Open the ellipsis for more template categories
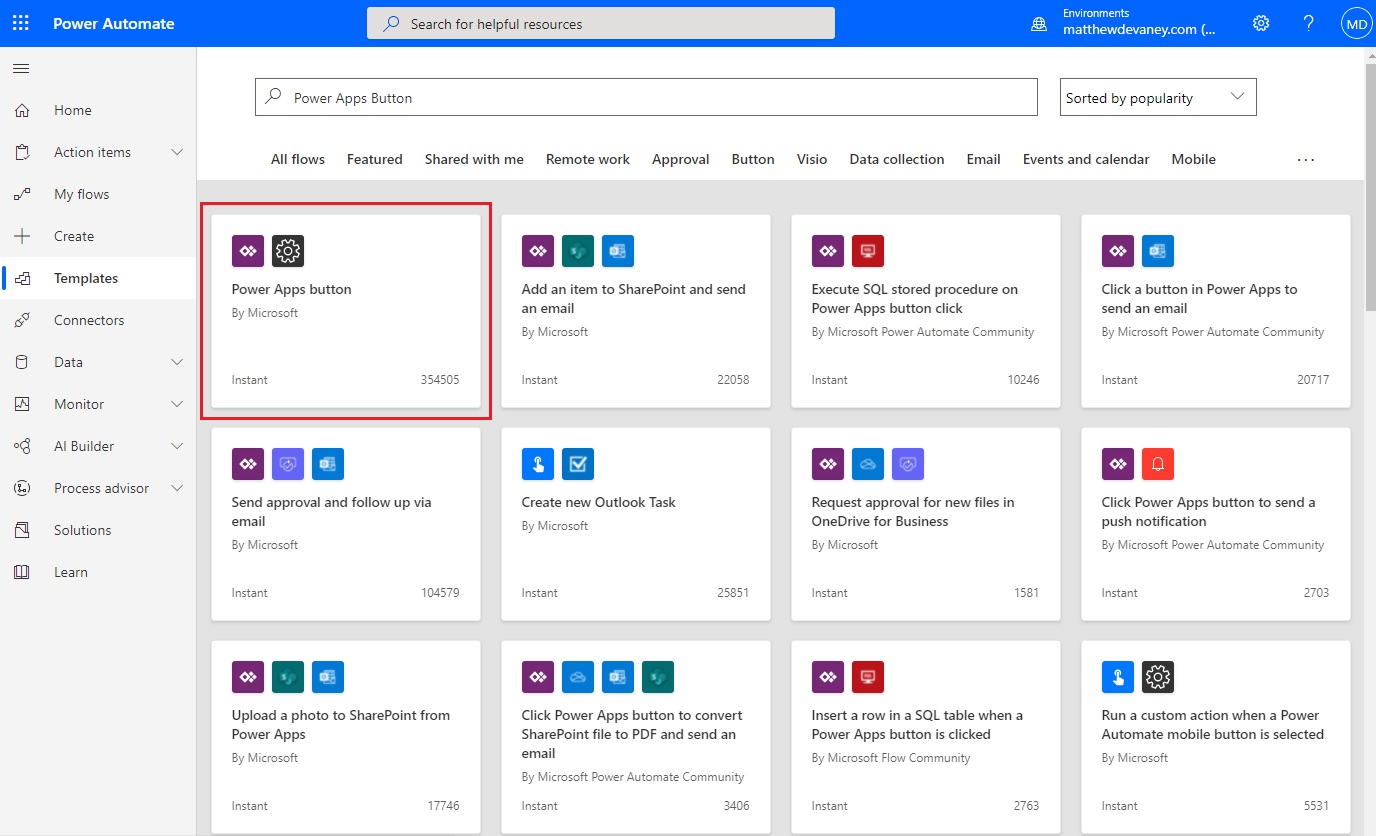This screenshot has width=1376, height=836. click(1306, 159)
